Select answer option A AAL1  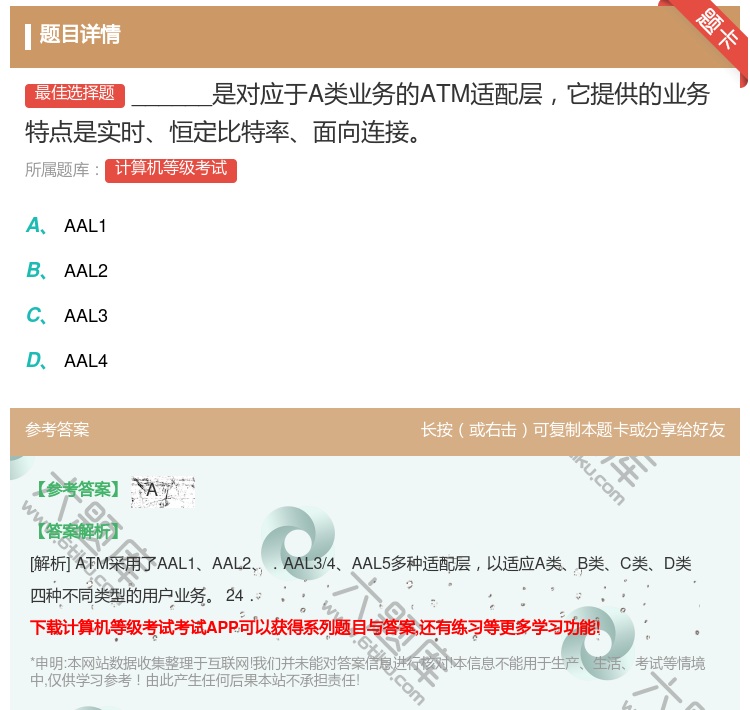pos(66,226)
